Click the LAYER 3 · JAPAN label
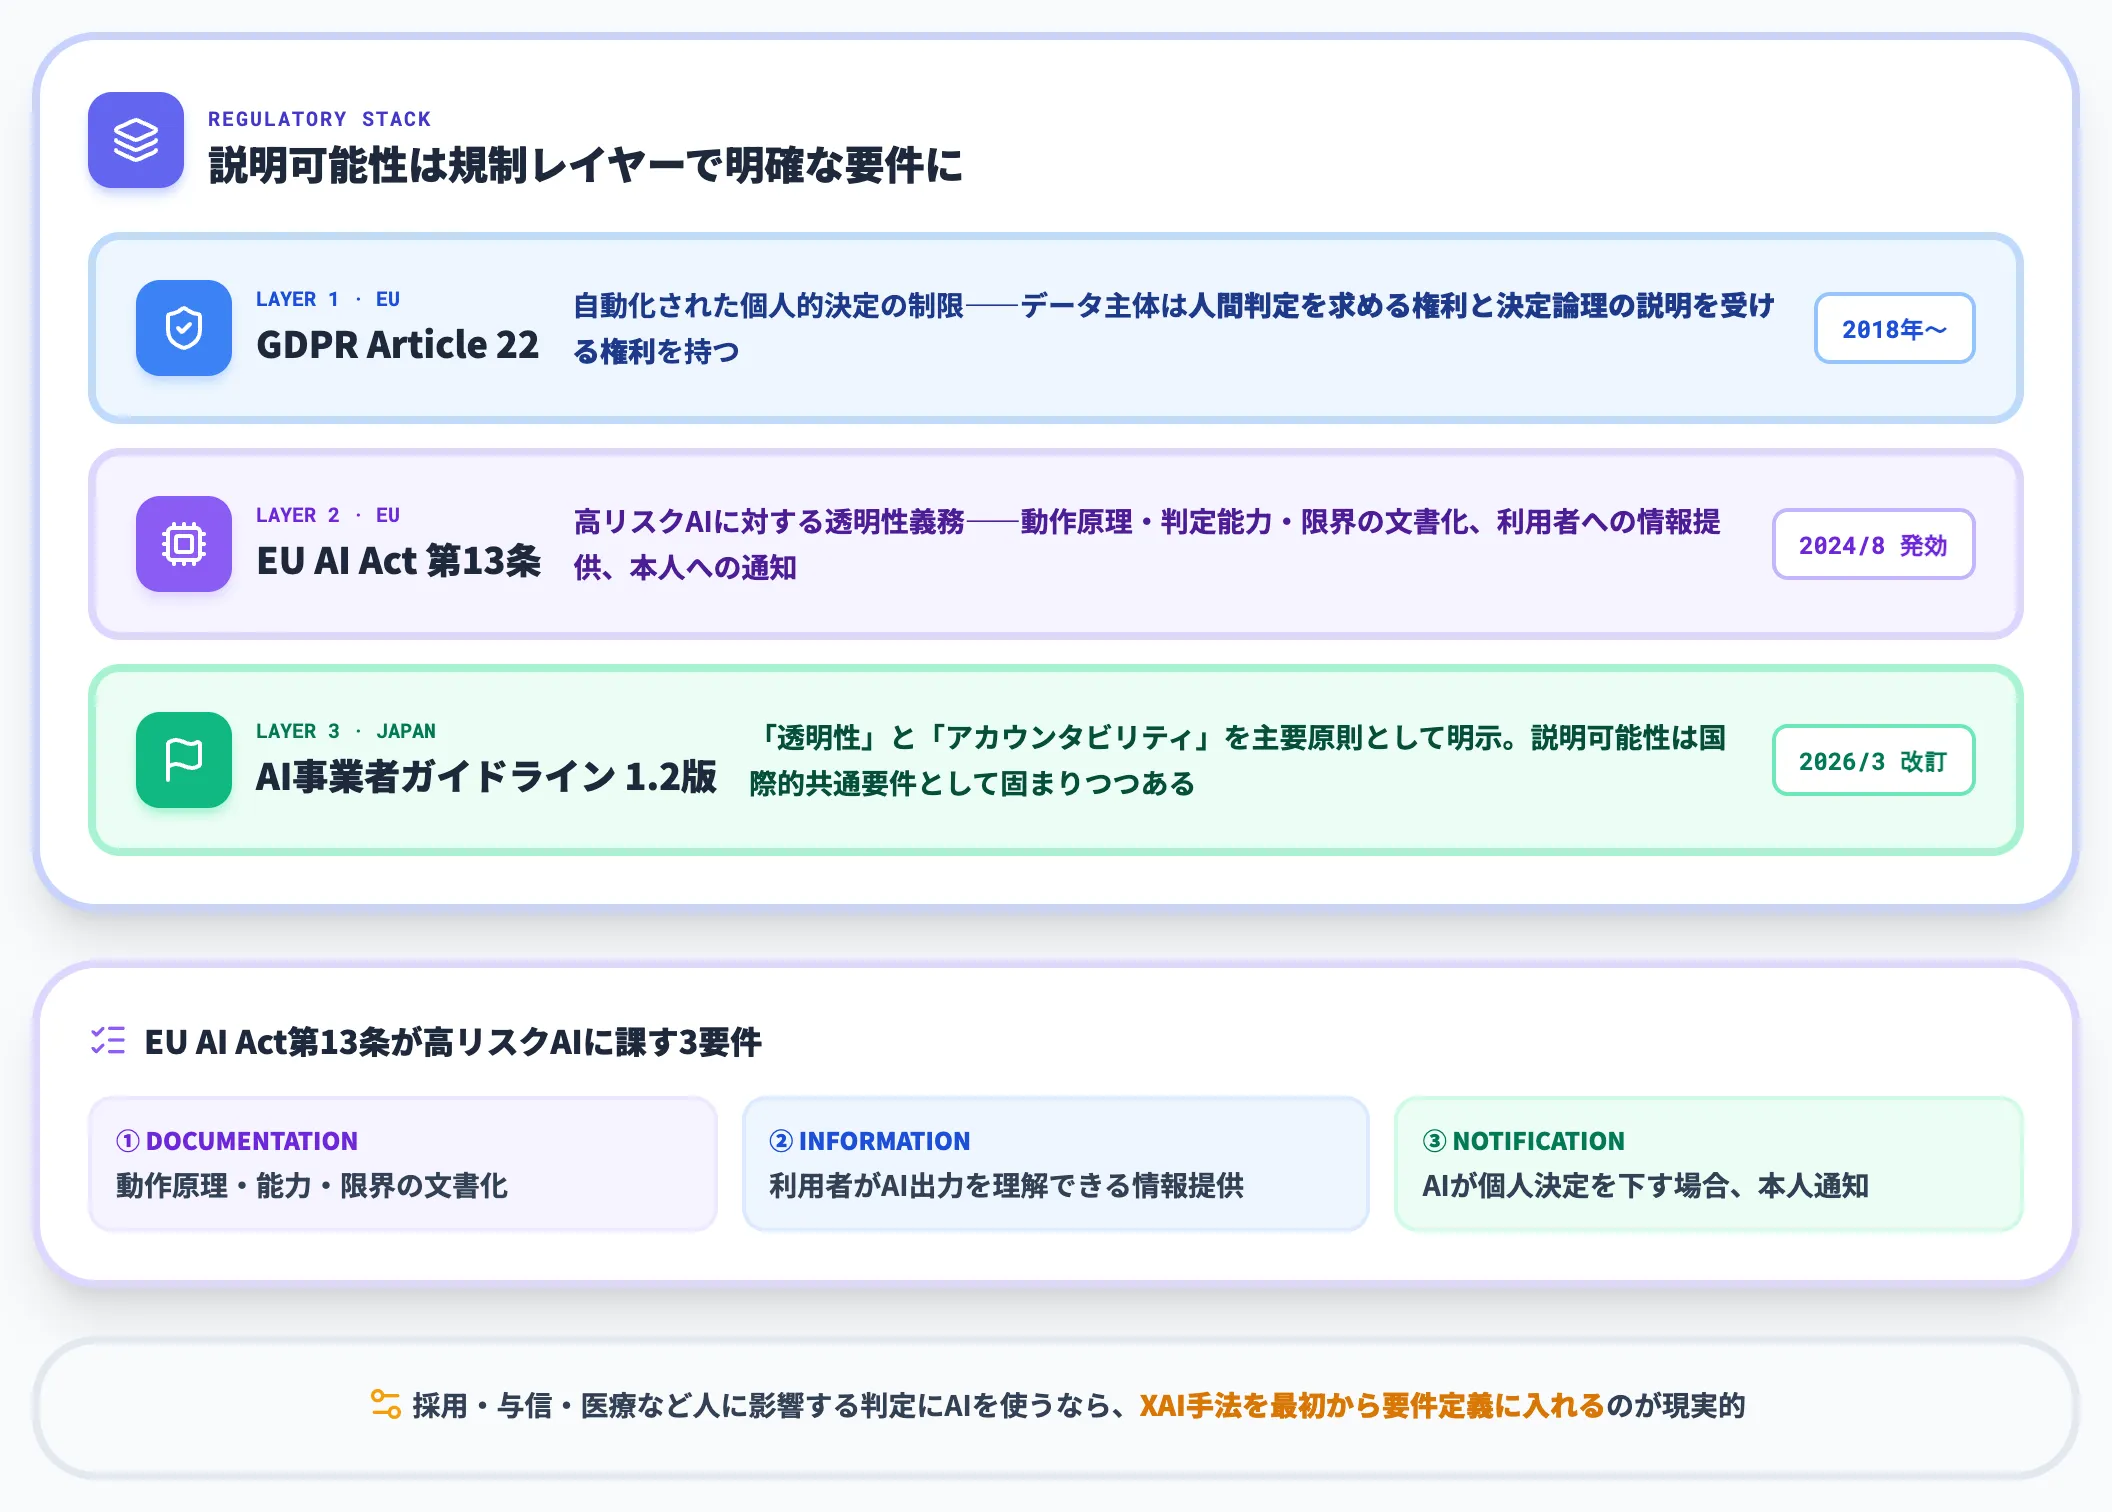Screen dimensions: 2112x1512 click(346, 731)
